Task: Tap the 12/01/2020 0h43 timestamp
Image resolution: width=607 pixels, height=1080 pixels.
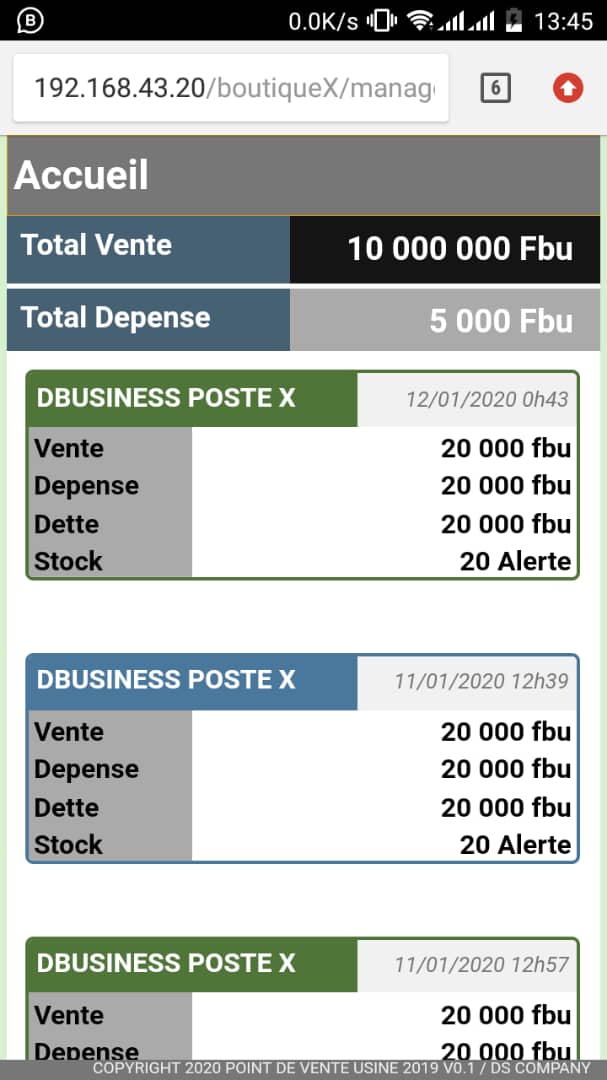Action: tap(486, 399)
